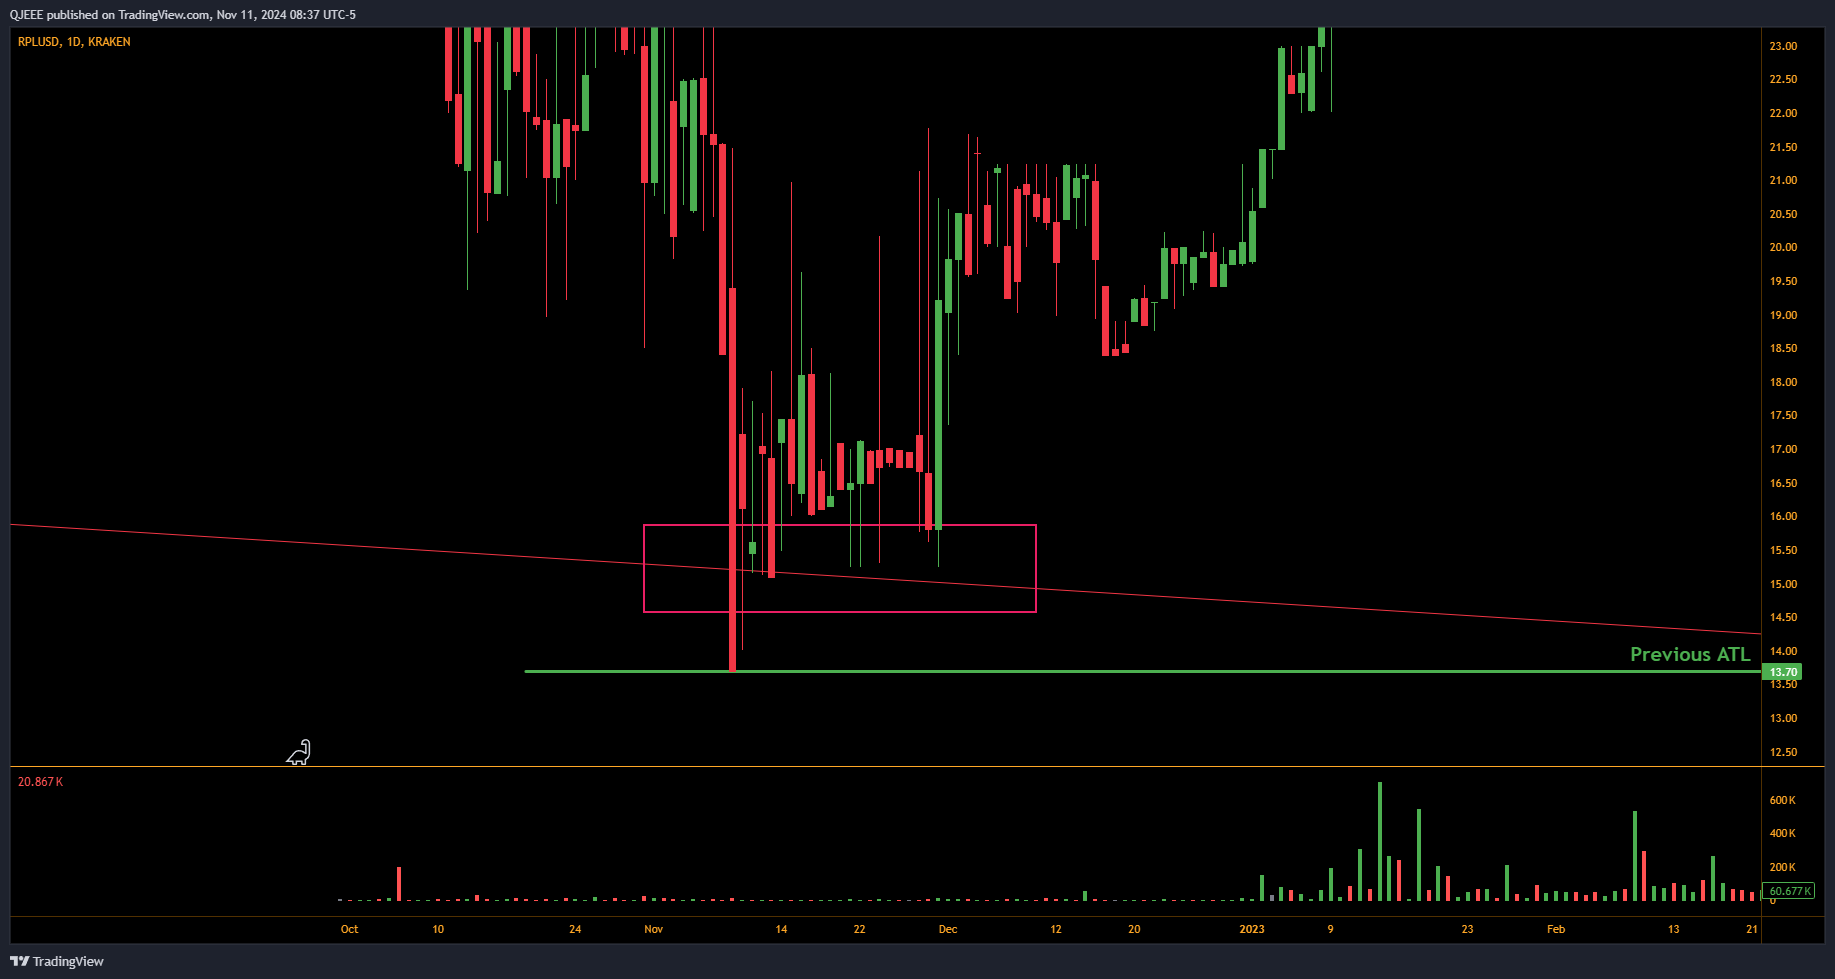Click the 14.50 price axis label
This screenshot has width=1835, height=979.
pyautogui.click(x=1783, y=617)
